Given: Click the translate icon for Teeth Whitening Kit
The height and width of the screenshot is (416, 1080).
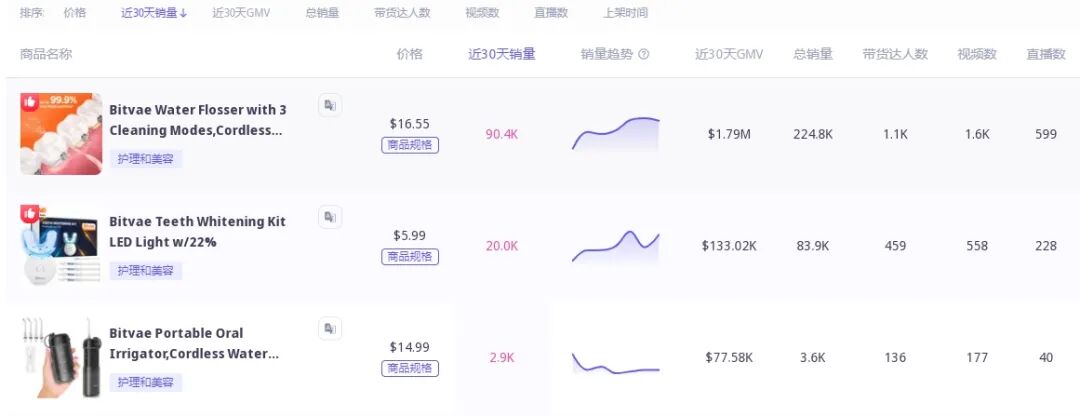Looking at the screenshot, I should pyautogui.click(x=330, y=217).
